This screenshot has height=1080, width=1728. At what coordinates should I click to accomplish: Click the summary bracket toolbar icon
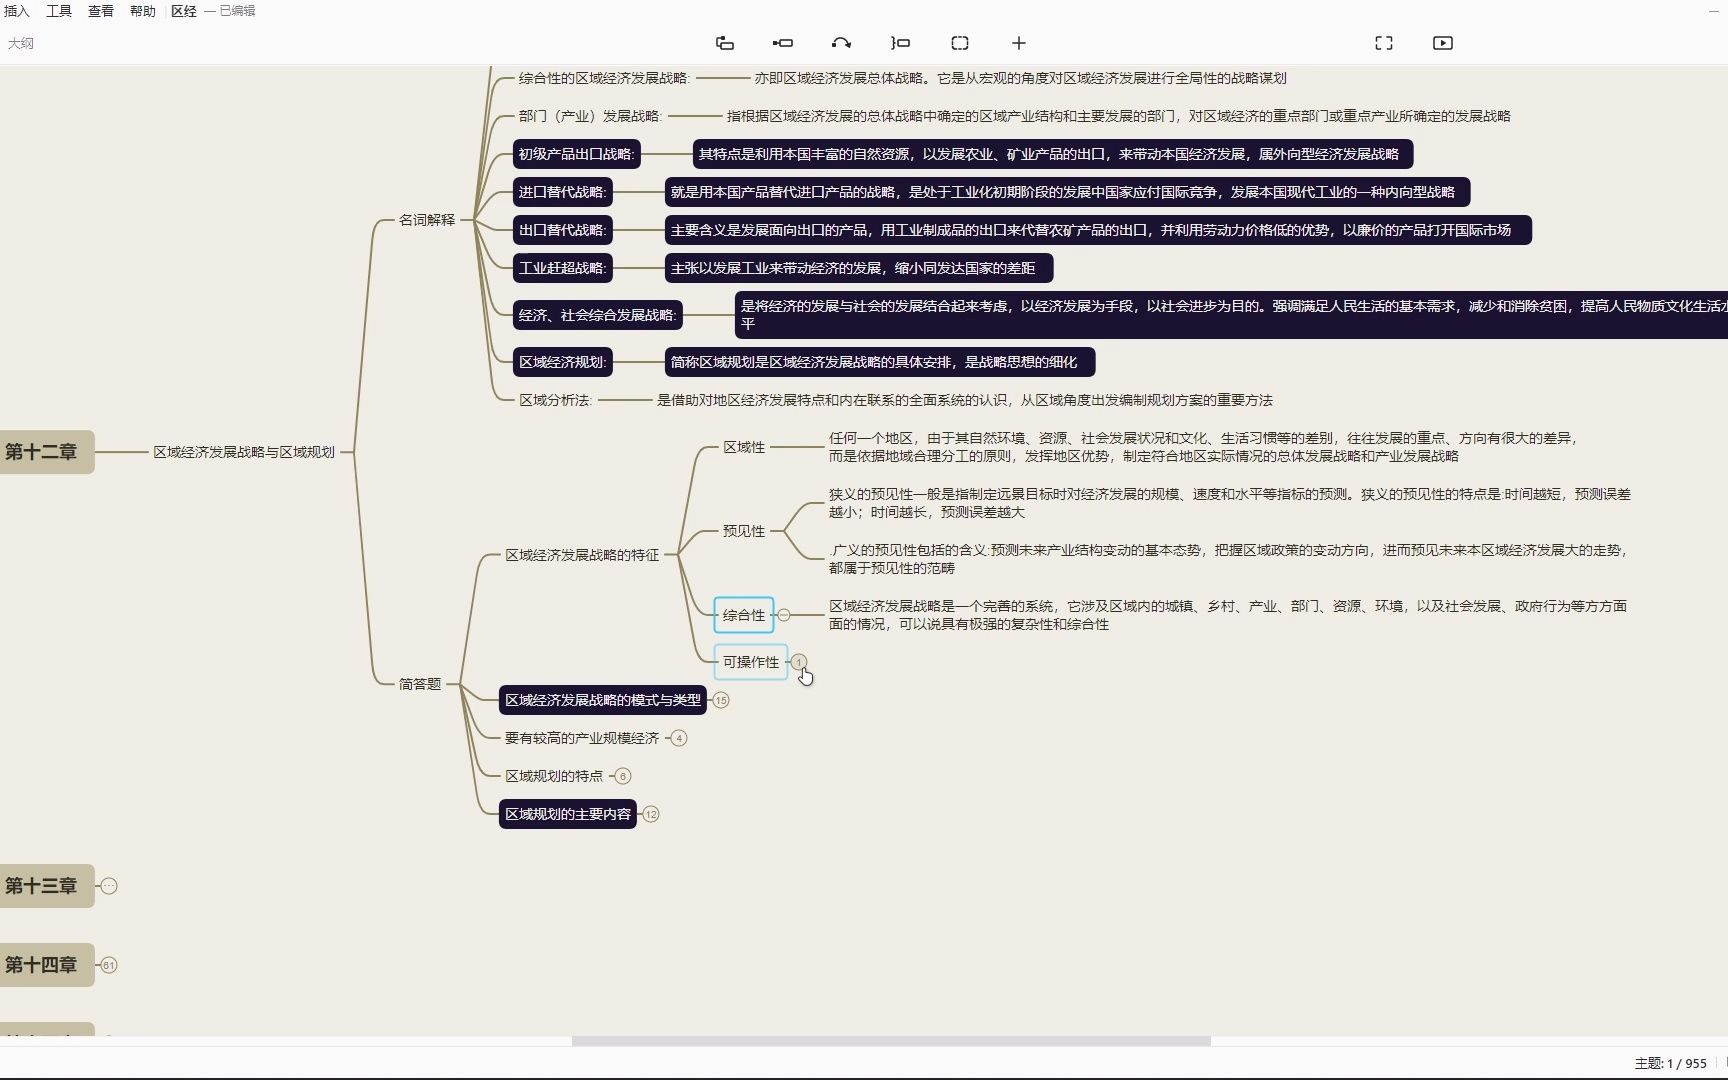[900, 43]
